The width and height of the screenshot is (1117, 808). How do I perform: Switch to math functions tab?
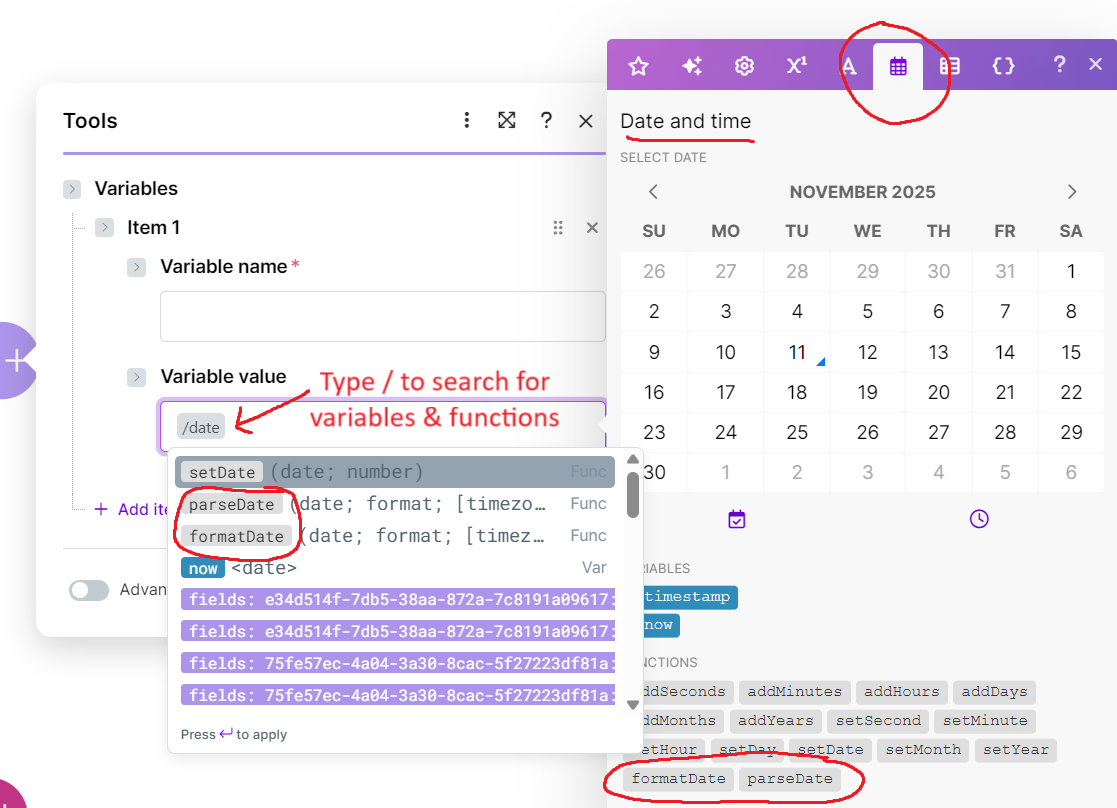pos(796,66)
